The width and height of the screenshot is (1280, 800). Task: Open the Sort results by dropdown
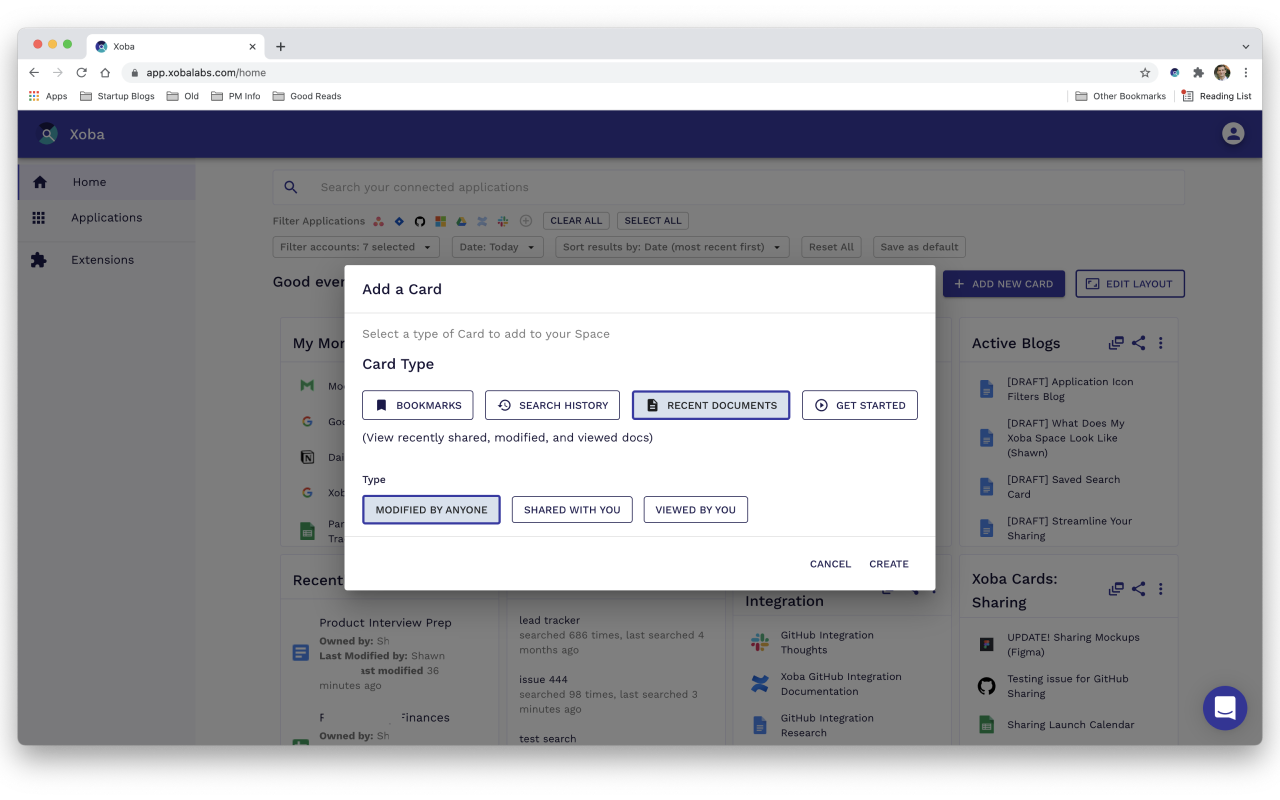tap(671, 247)
